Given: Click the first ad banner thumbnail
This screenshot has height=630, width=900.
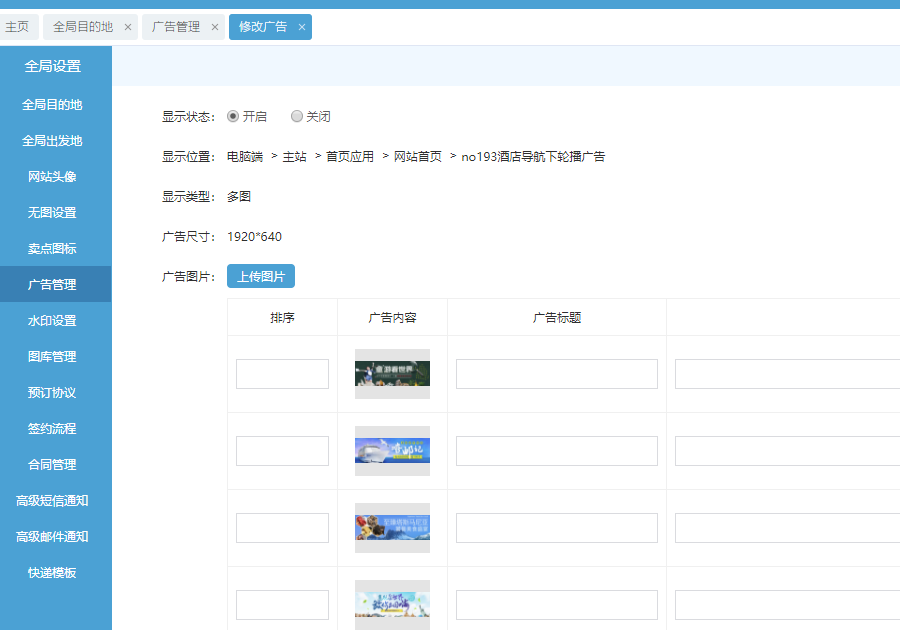Looking at the screenshot, I should (392, 374).
